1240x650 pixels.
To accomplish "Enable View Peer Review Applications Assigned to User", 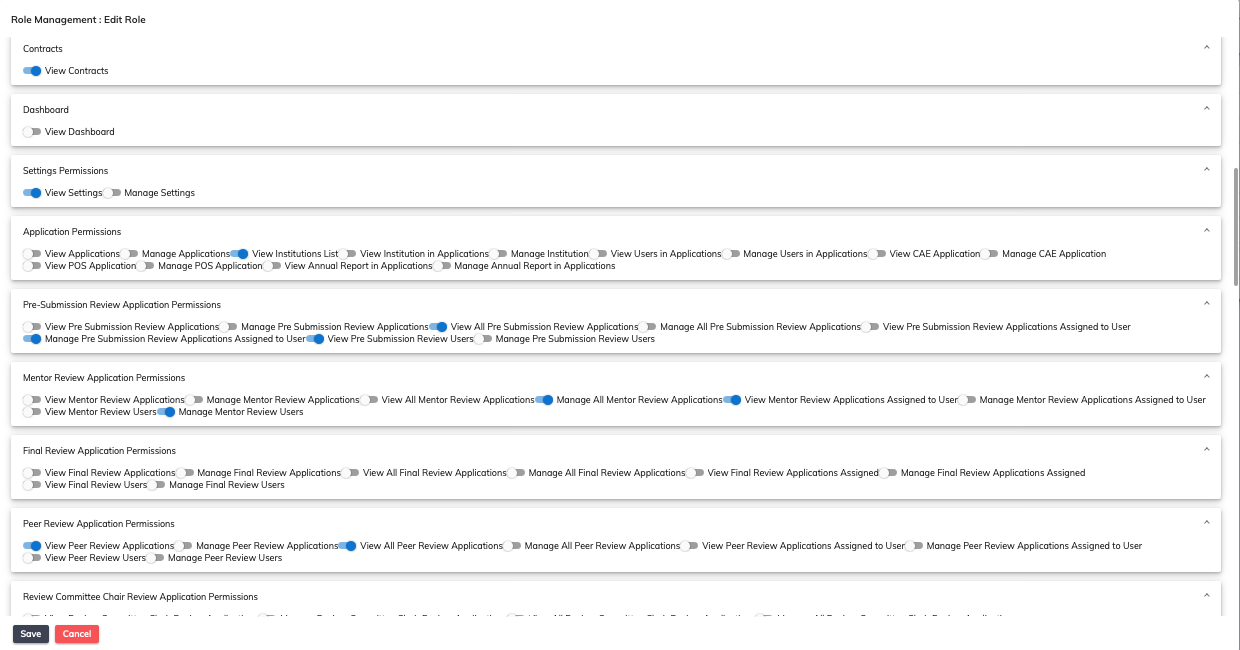I will tap(689, 546).
